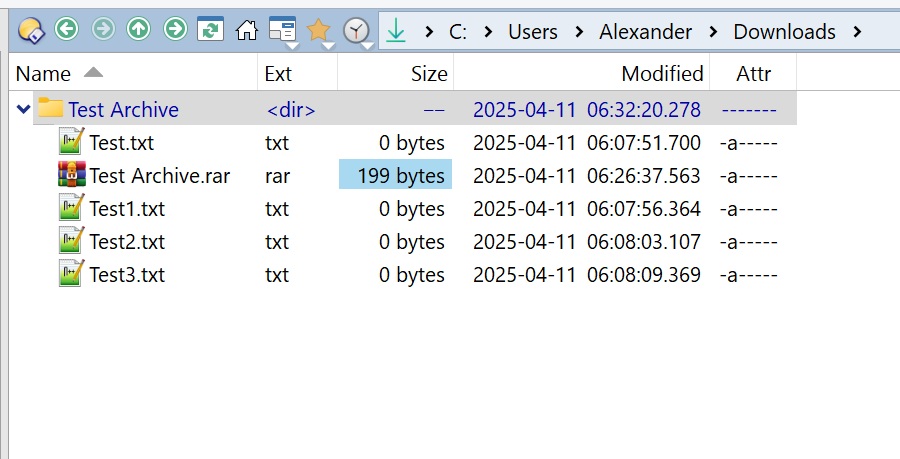Viewport: 900px width, 459px height.
Task: Click the Alexander breadcrumb segment
Action: pos(645,32)
